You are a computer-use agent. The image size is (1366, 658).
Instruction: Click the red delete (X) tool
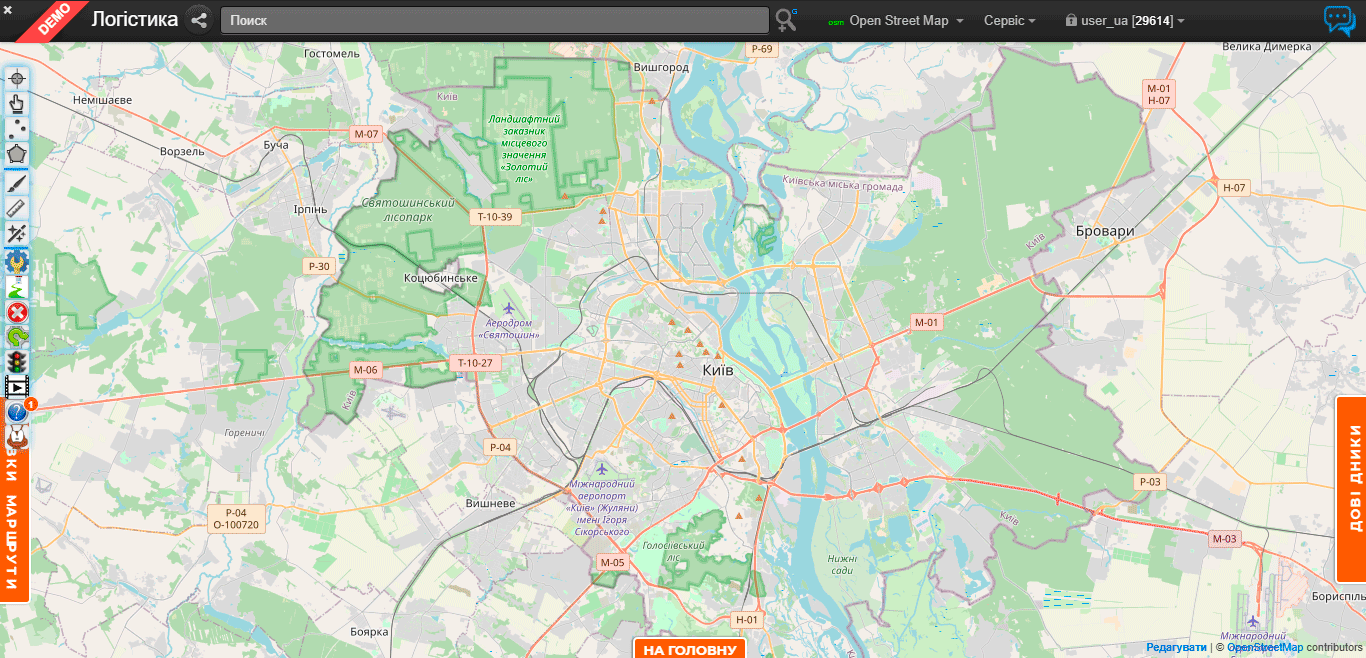17,312
